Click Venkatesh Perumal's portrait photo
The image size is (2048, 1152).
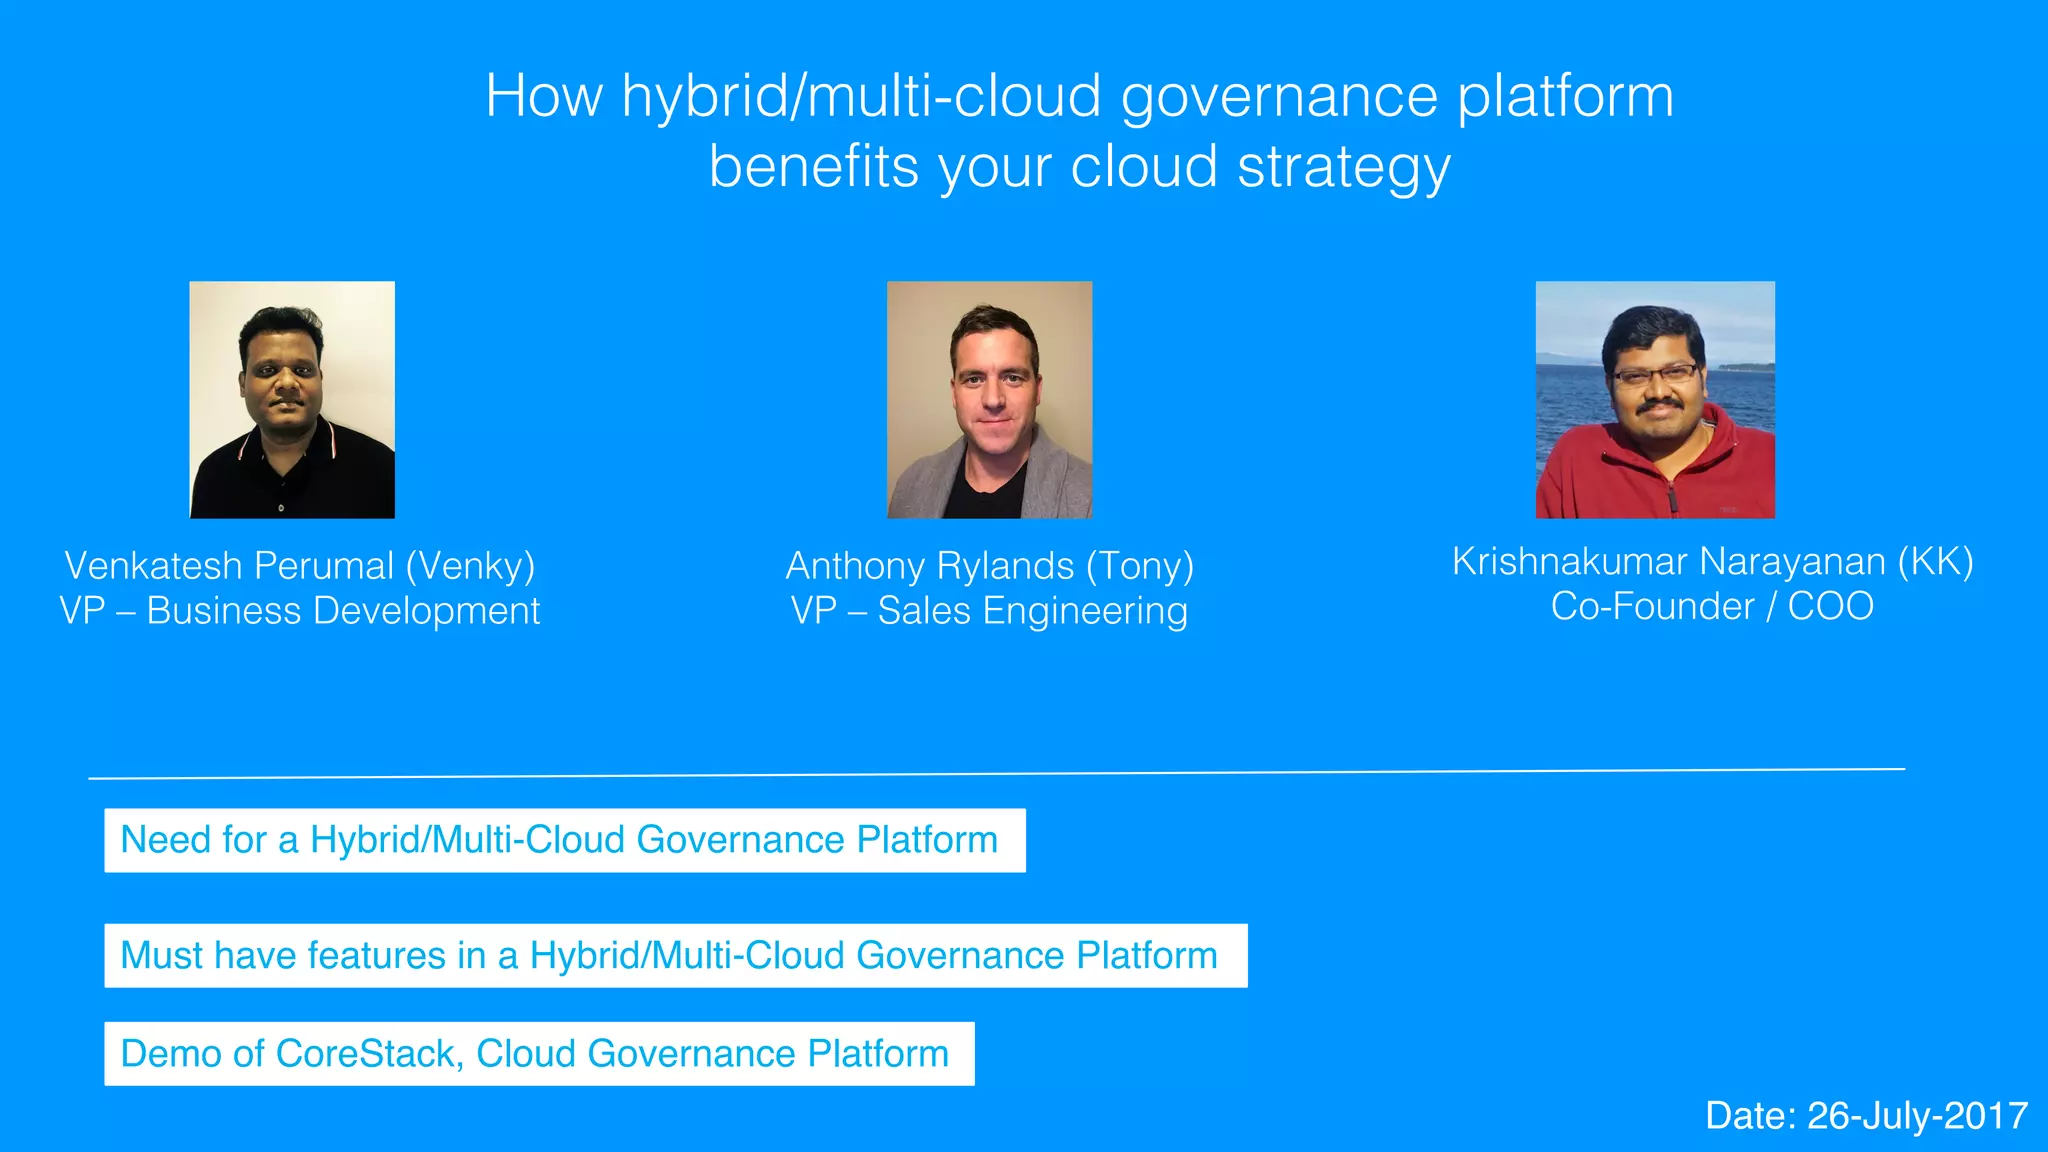tap(292, 400)
